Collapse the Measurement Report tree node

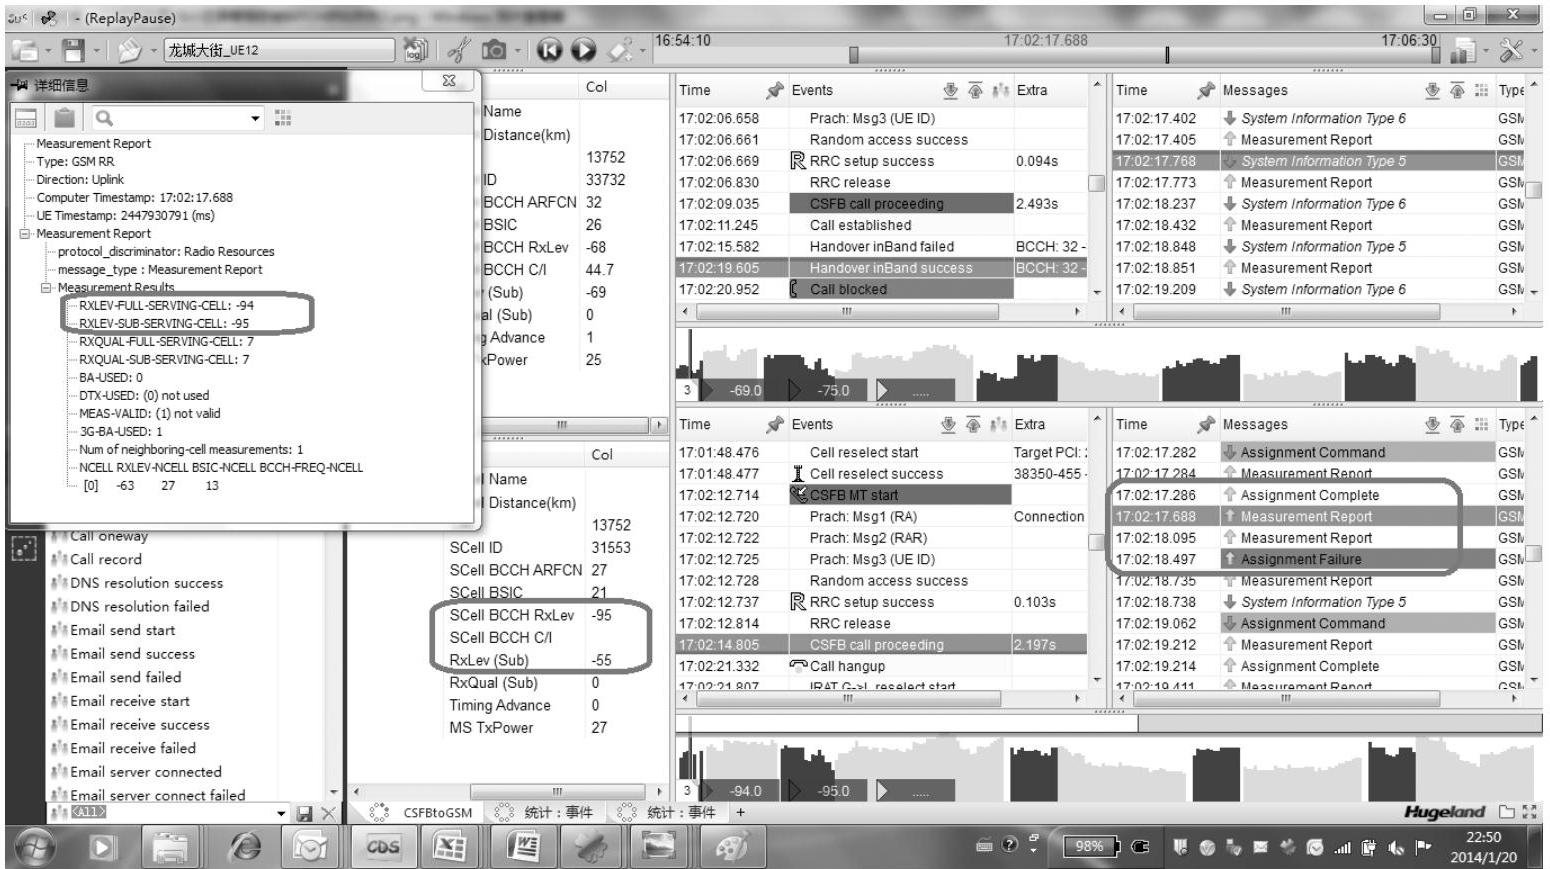pos(25,234)
